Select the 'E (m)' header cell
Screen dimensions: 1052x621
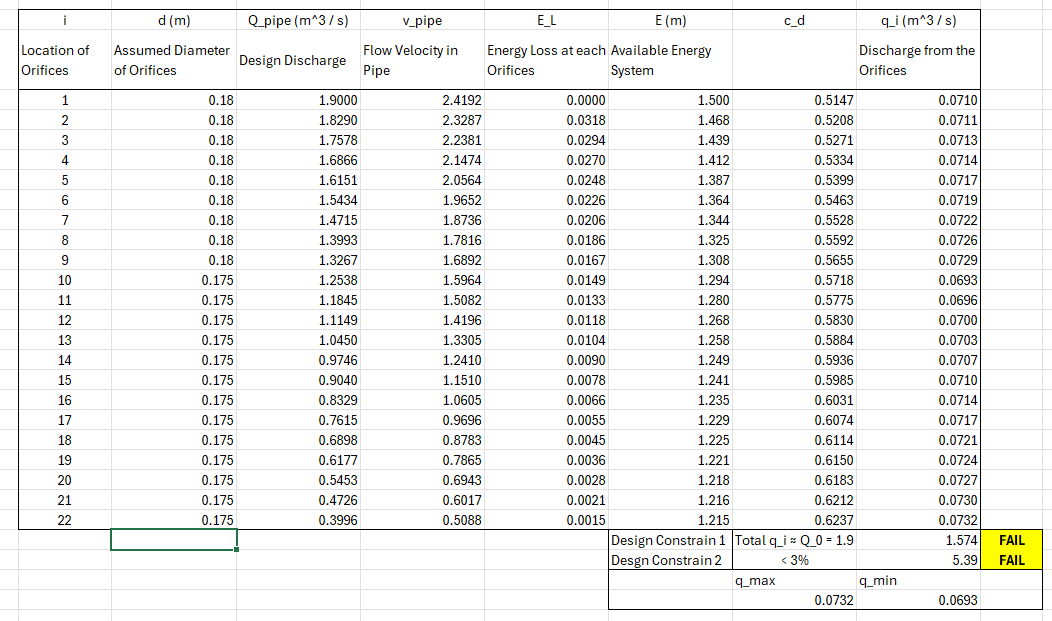668,19
